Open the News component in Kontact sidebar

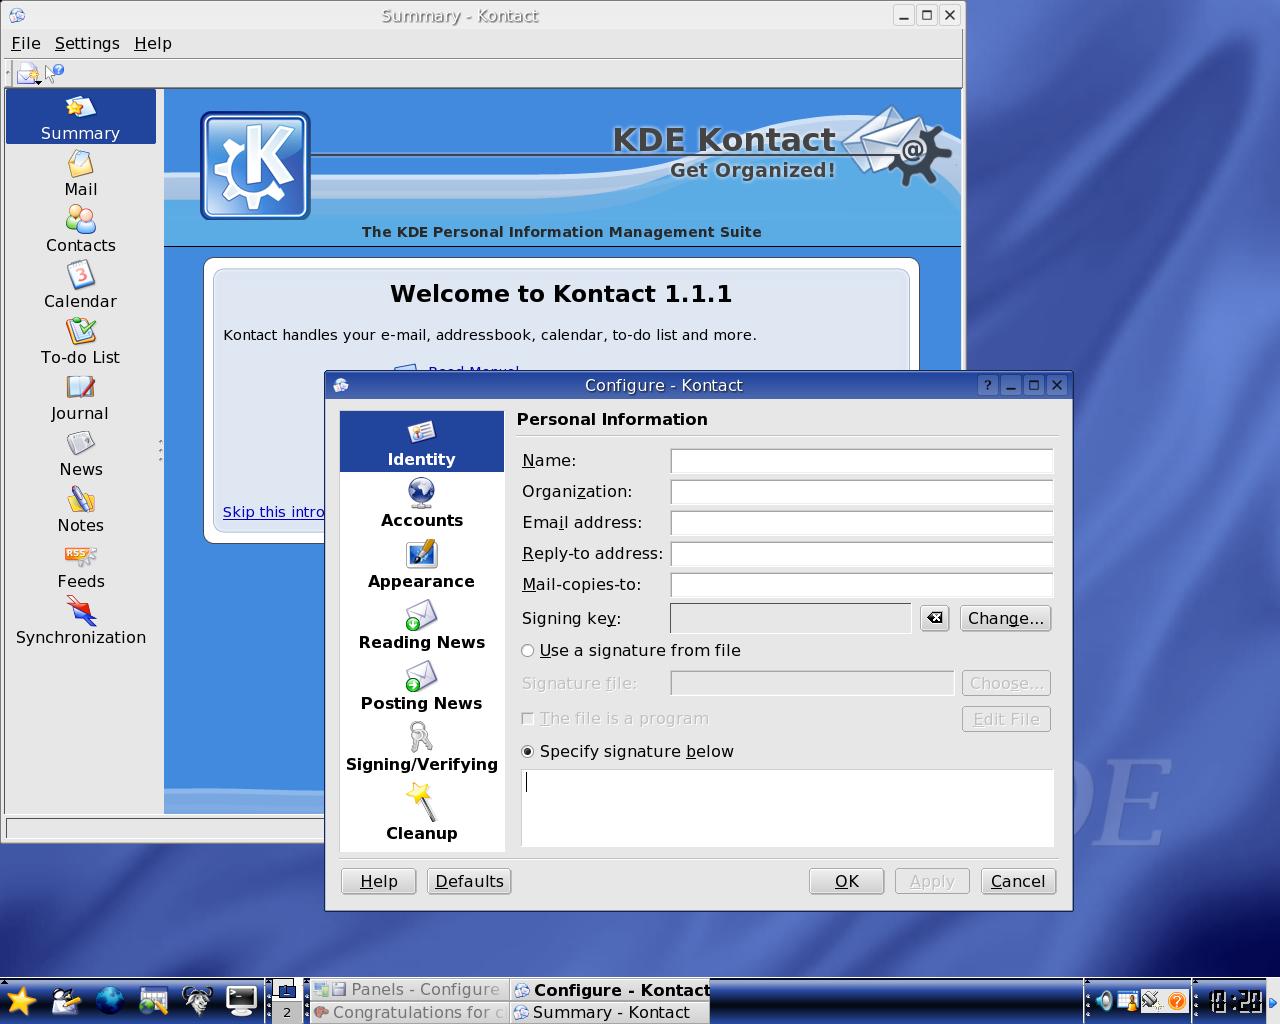click(81, 453)
